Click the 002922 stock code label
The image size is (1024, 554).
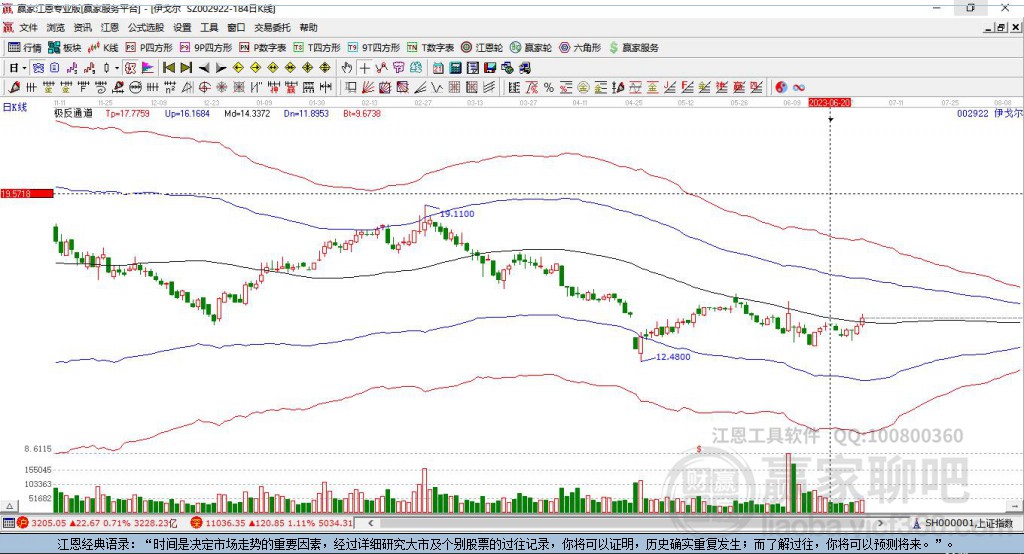click(x=972, y=113)
